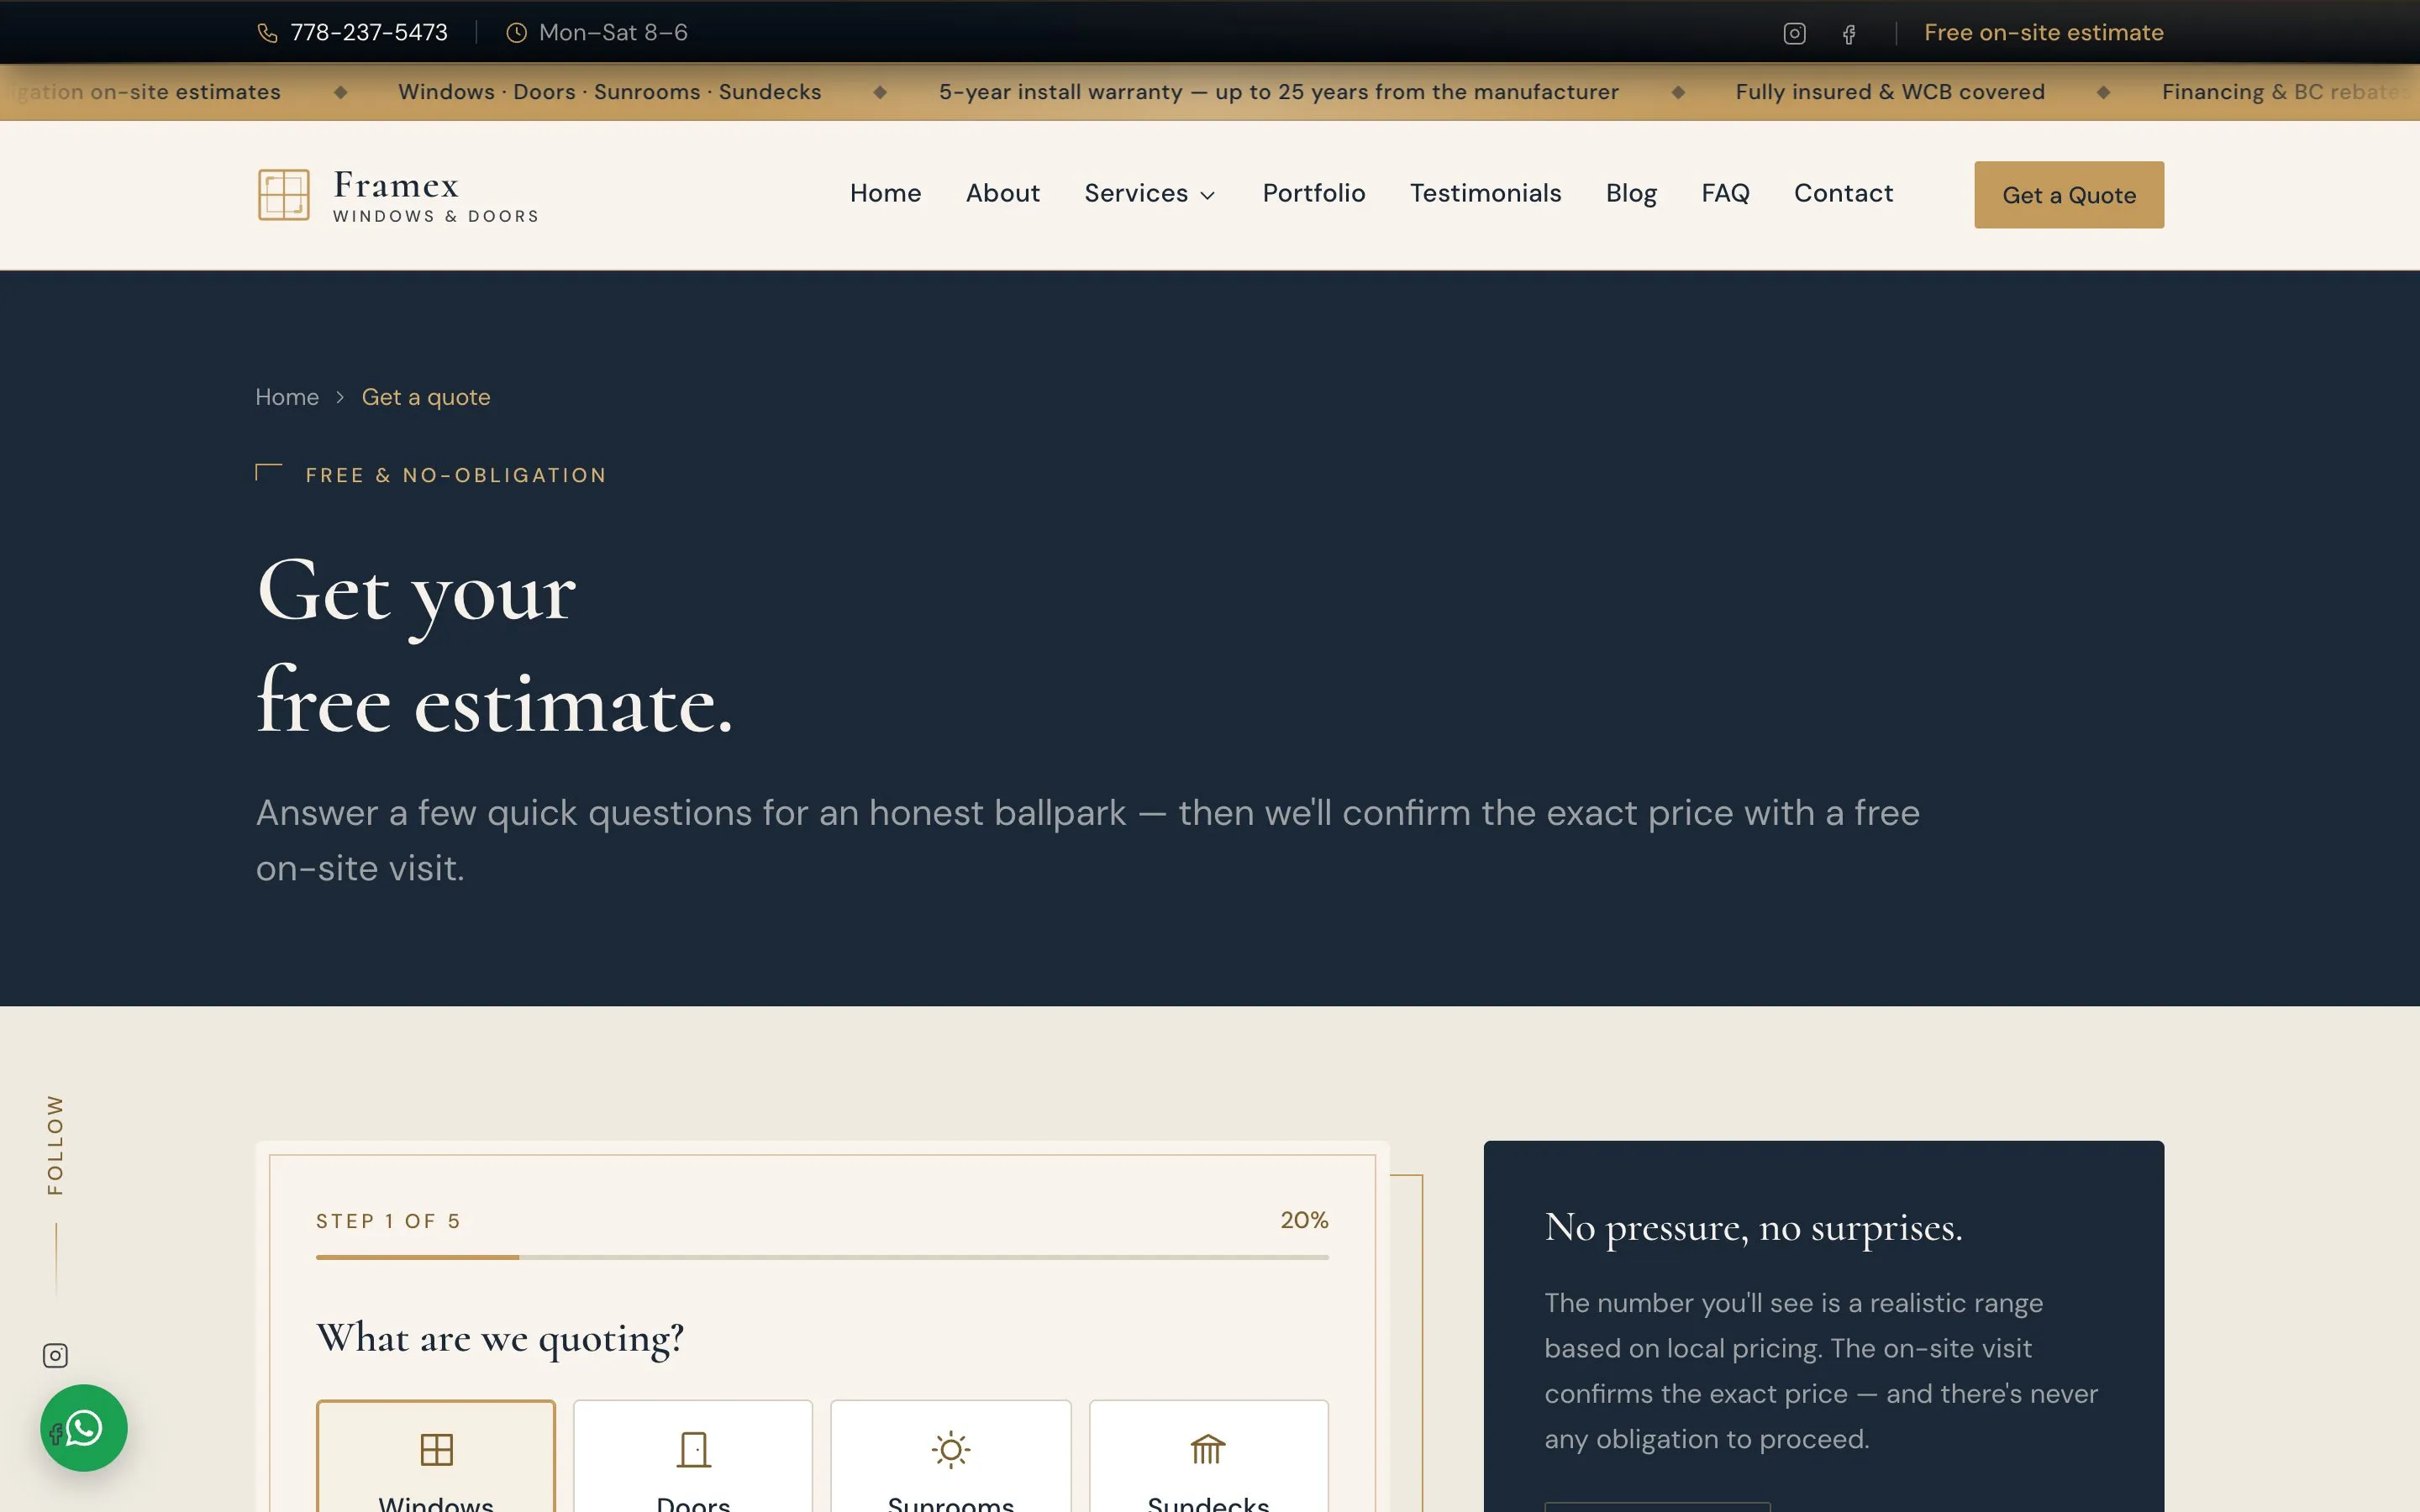Click the 20% progress label
Image resolution: width=2420 pixels, height=1512 pixels.
1304,1220
